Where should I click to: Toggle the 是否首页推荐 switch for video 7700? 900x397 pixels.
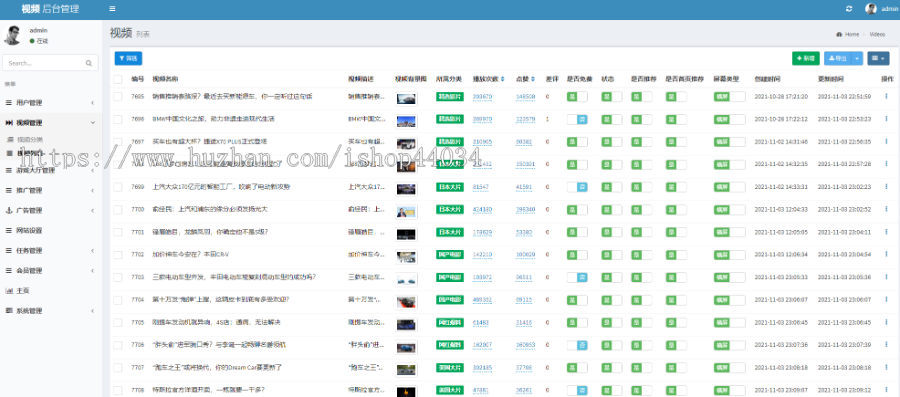(676, 209)
